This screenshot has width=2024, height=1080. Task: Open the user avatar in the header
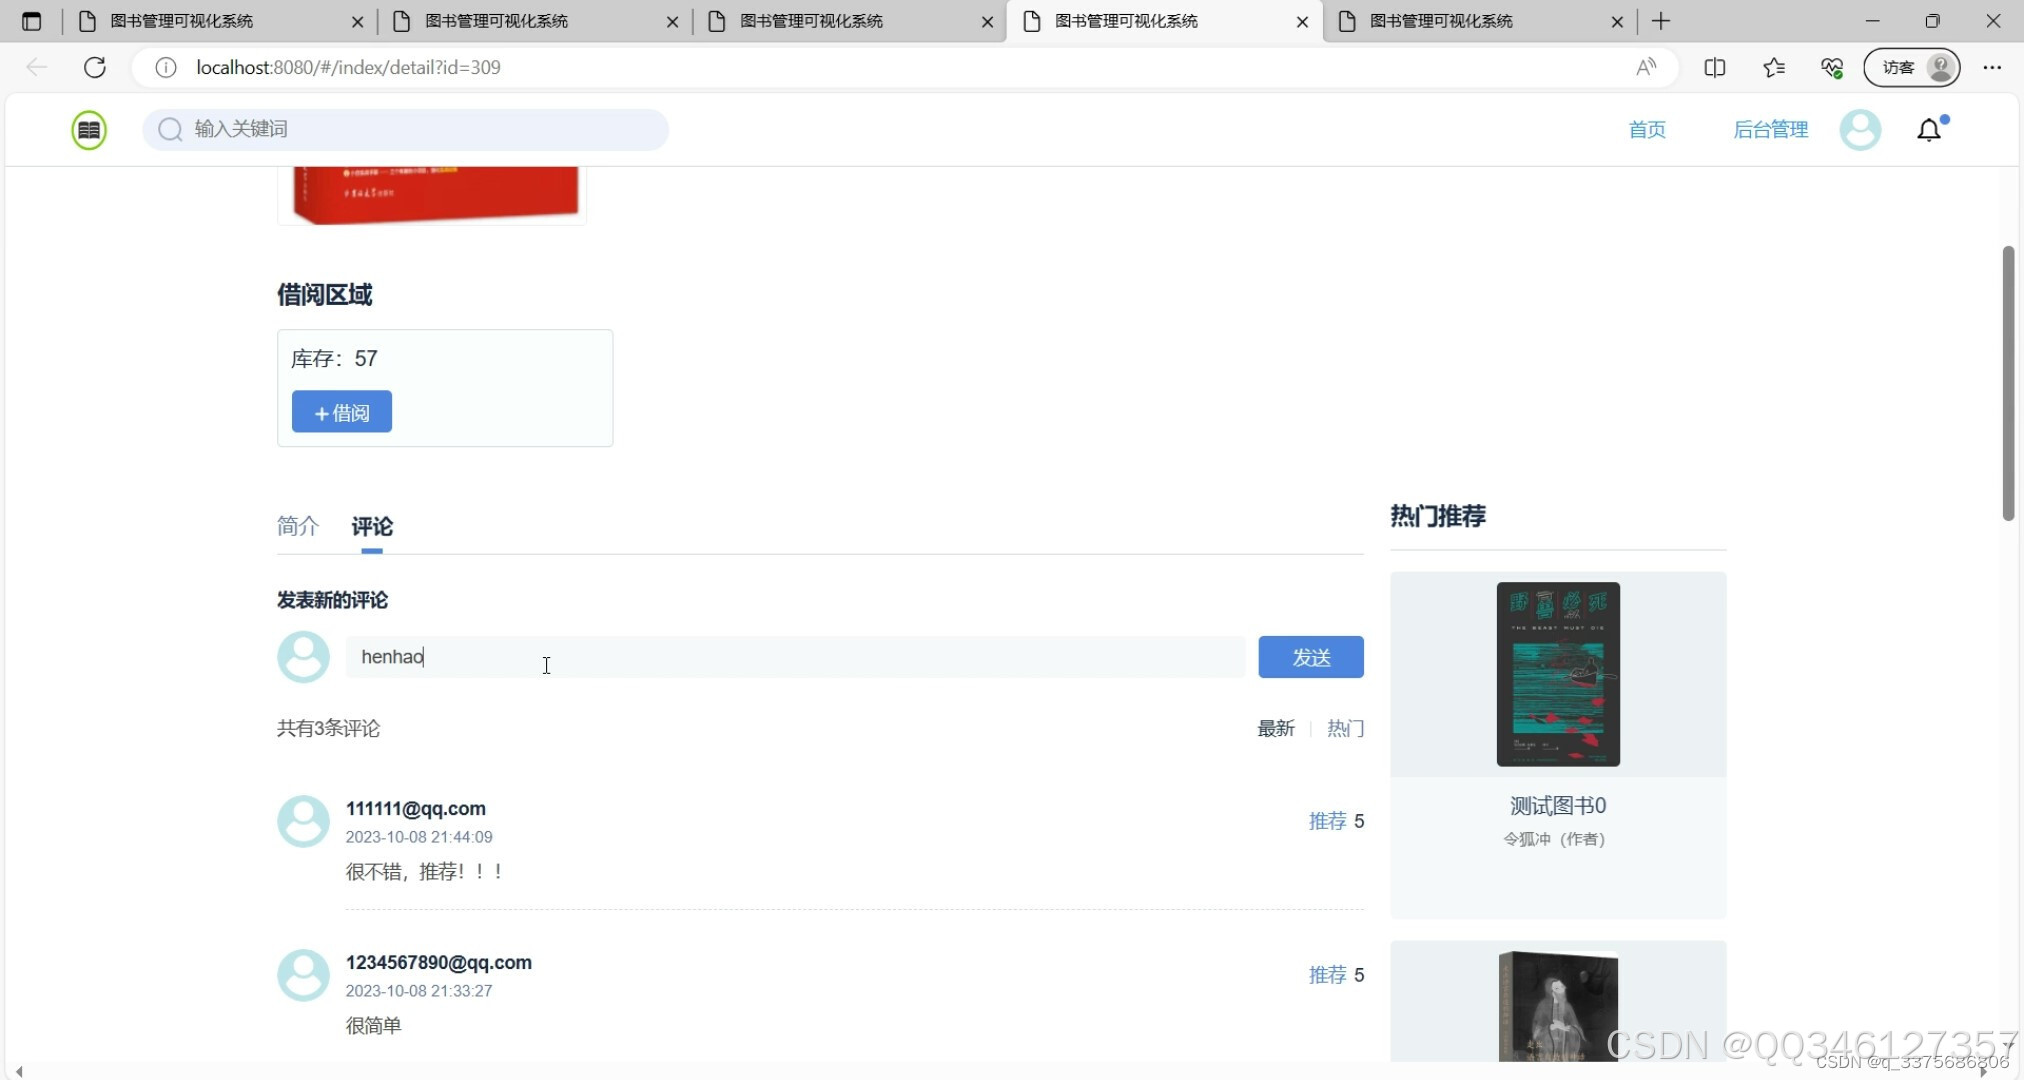tap(1860, 130)
